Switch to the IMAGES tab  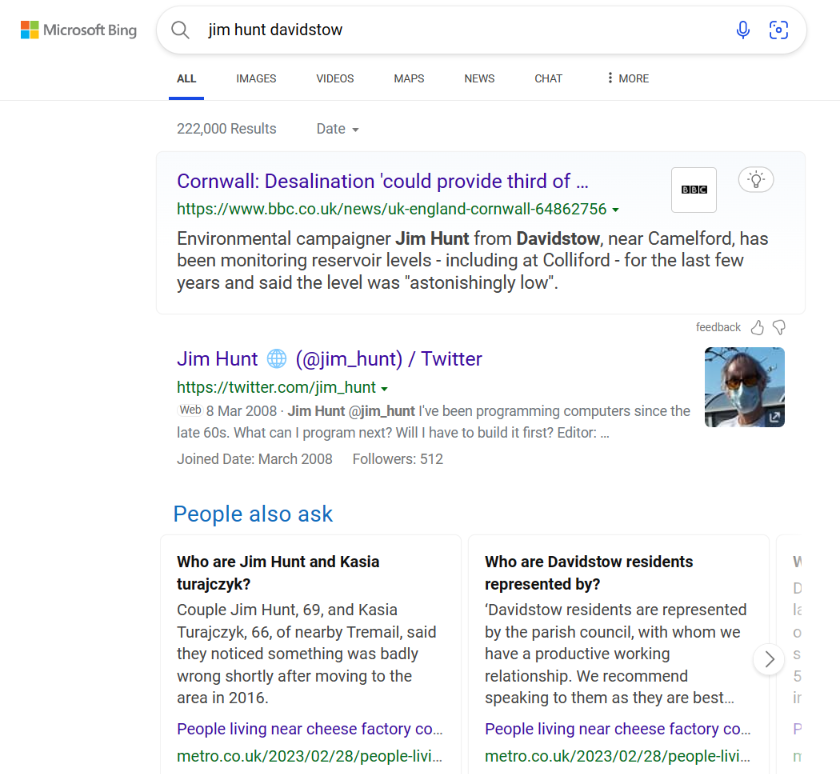tap(256, 79)
